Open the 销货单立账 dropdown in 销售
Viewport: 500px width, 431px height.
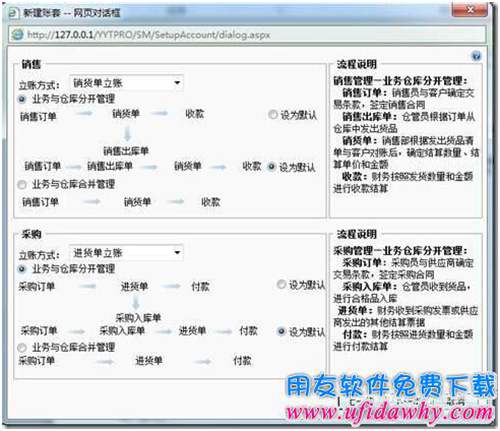point(126,83)
